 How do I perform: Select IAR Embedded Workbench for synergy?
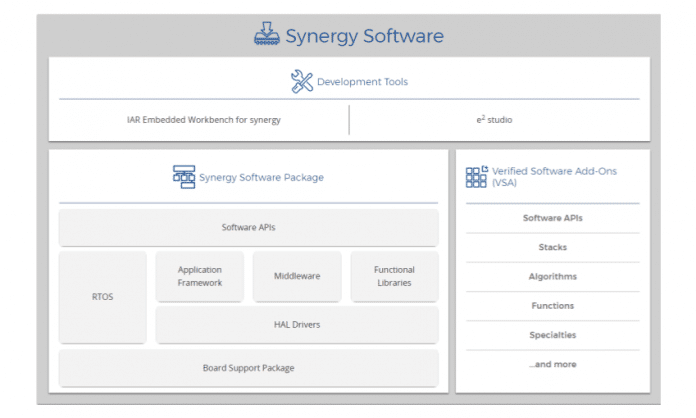(204, 120)
